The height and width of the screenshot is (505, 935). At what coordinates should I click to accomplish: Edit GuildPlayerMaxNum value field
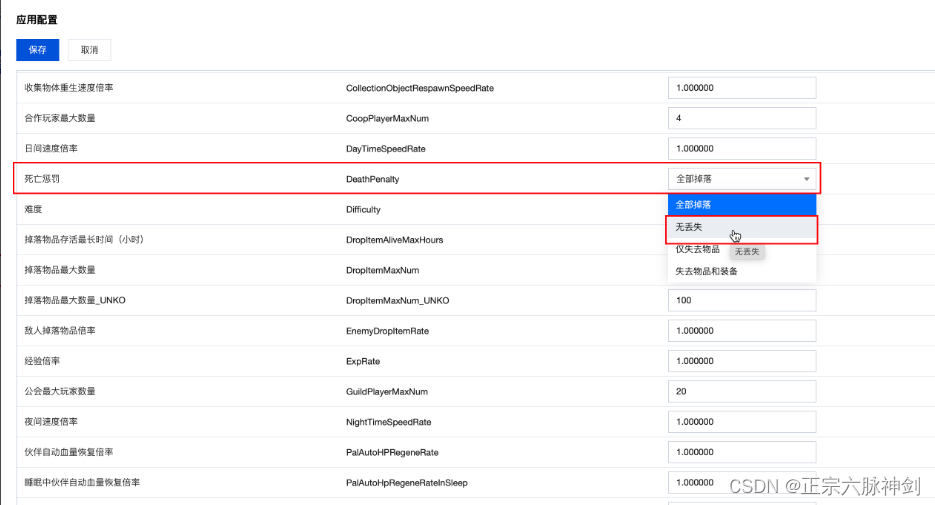(x=742, y=391)
